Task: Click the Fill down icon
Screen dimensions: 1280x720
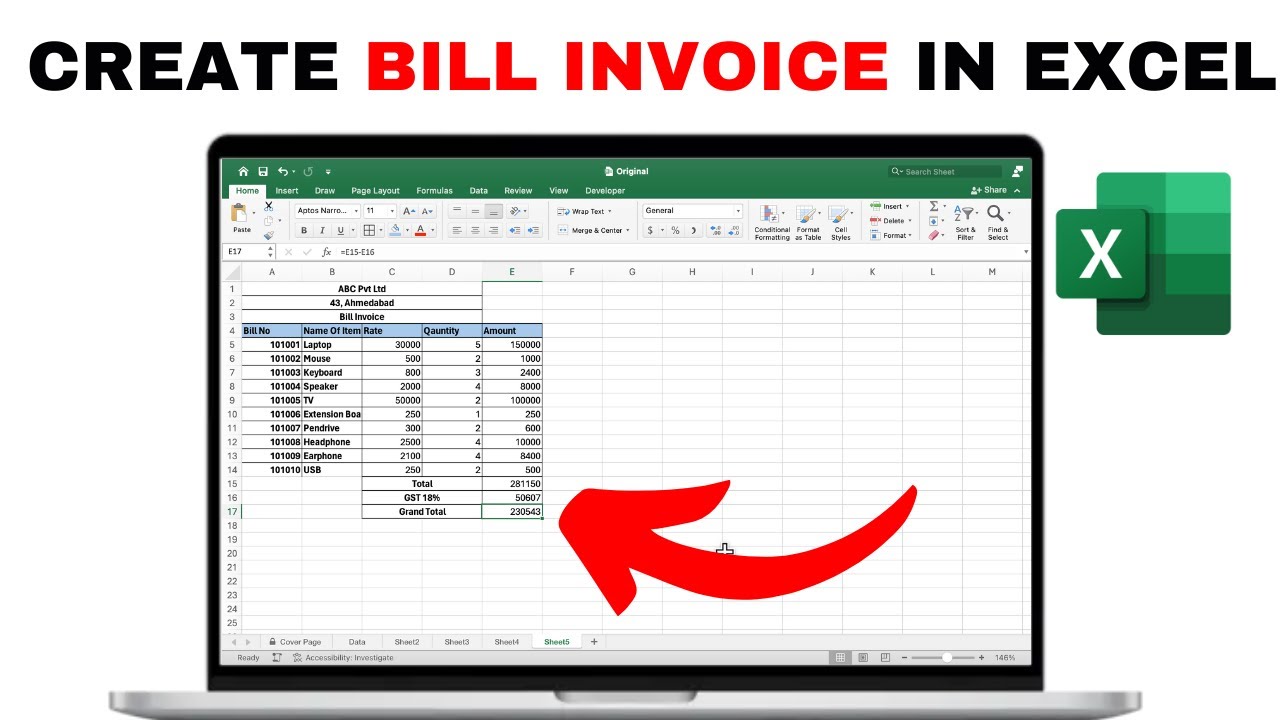Action: tap(933, 221)
